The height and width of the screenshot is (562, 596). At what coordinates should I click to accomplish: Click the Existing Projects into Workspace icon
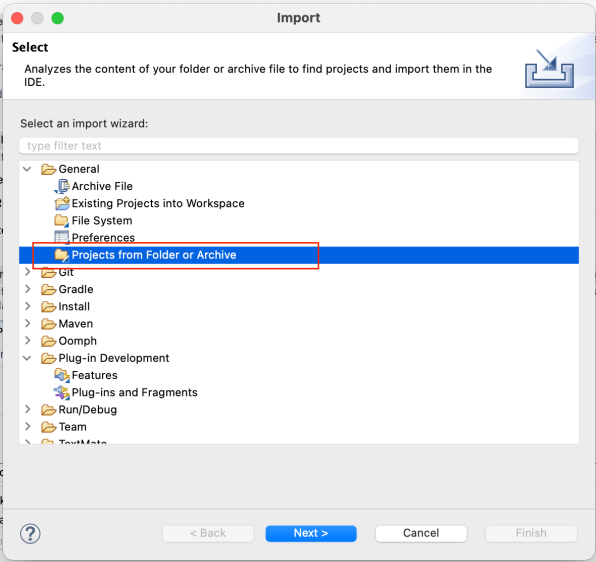(x=62, y=203)
